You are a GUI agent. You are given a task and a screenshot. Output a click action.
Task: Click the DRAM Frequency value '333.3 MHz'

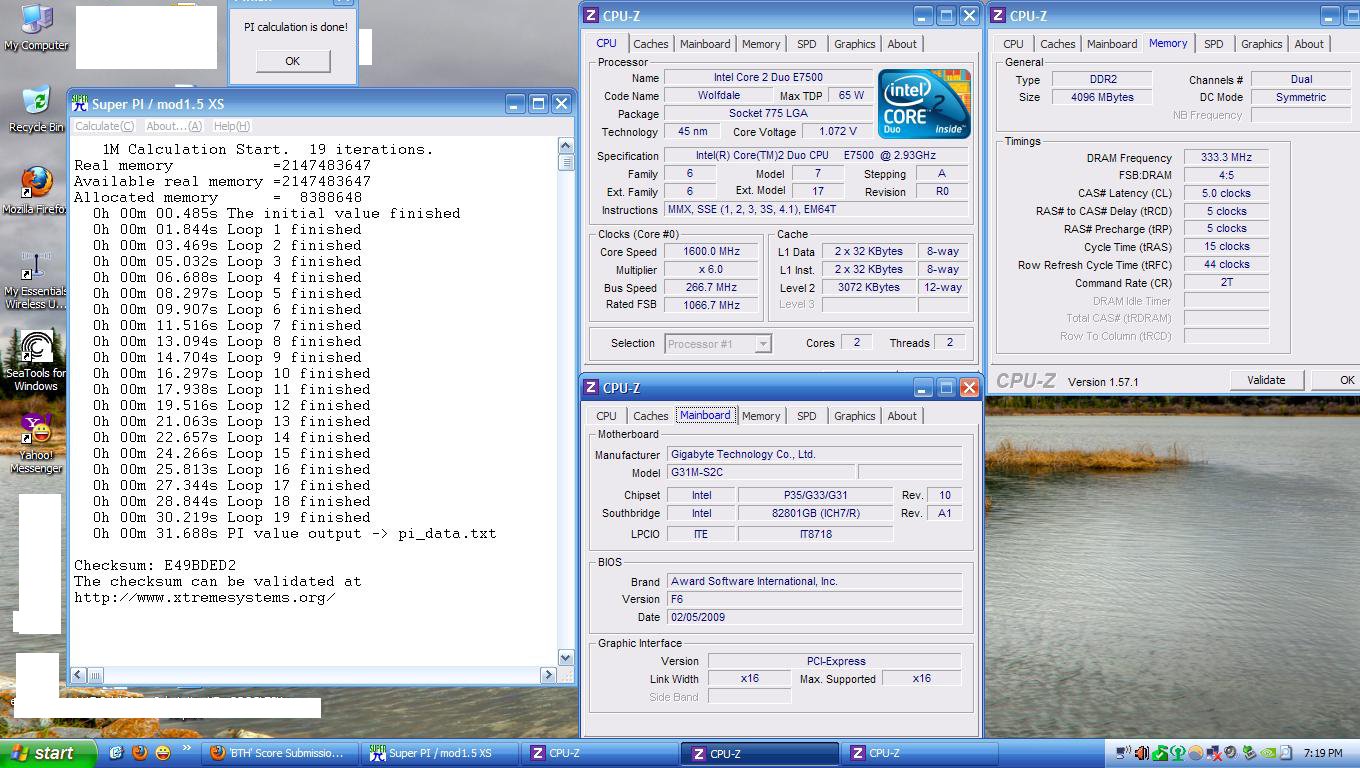click(1226, 158)
